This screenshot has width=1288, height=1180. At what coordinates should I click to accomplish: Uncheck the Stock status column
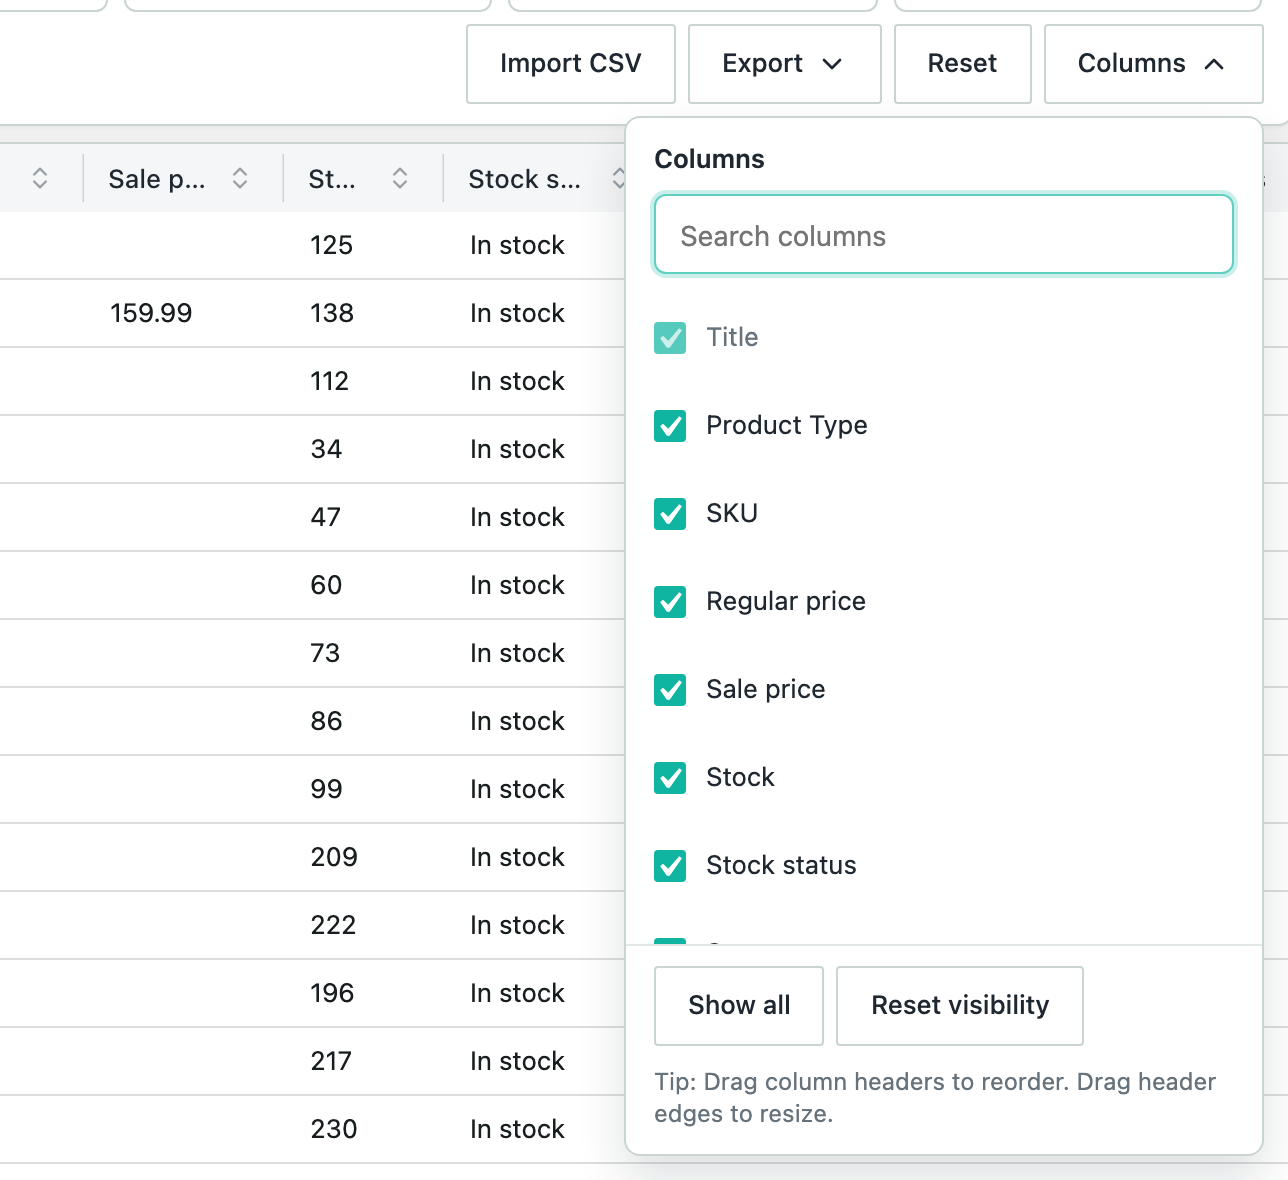(670, 866)
